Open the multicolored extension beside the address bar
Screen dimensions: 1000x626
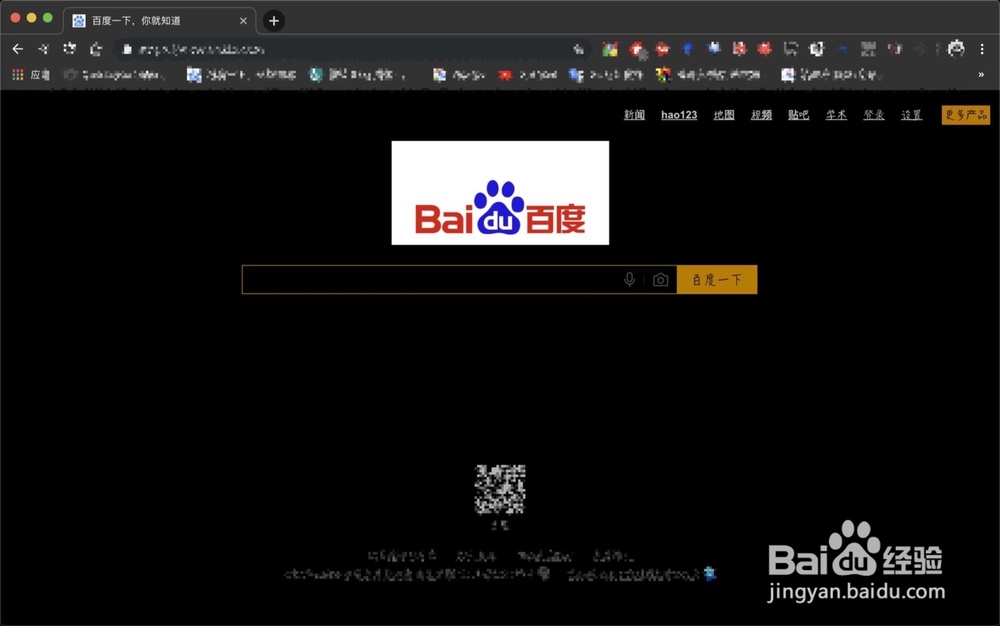coord(610,49)
